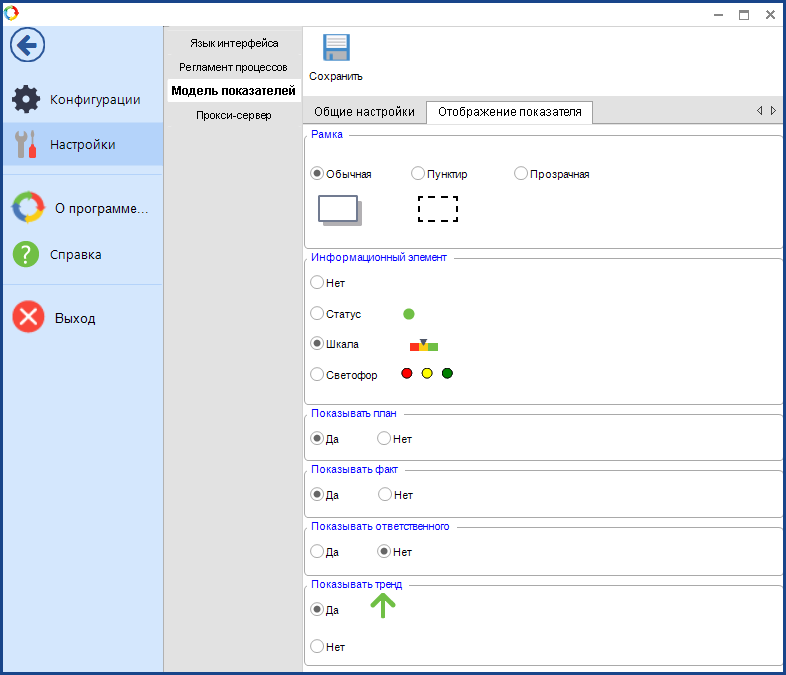Click the red Выход exit icon
786x675 pixels.
[x=27, y=318]
